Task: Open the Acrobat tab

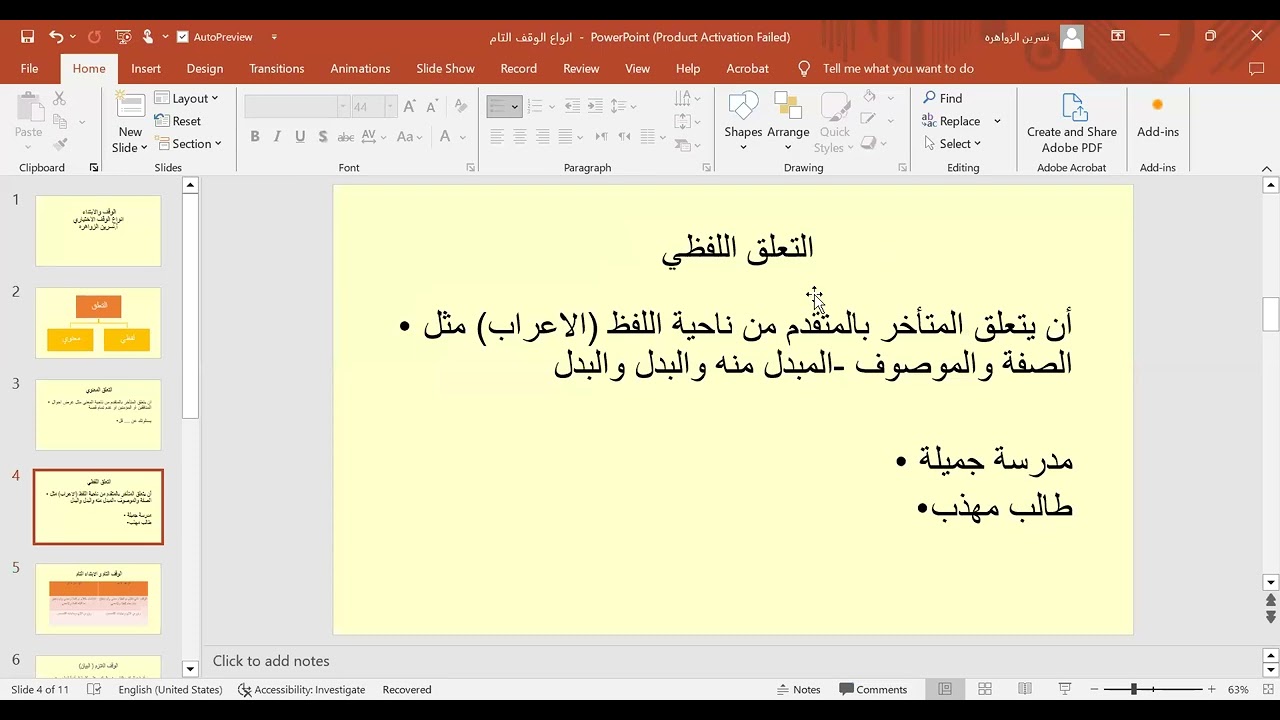Action: click(x=747, y=69)
